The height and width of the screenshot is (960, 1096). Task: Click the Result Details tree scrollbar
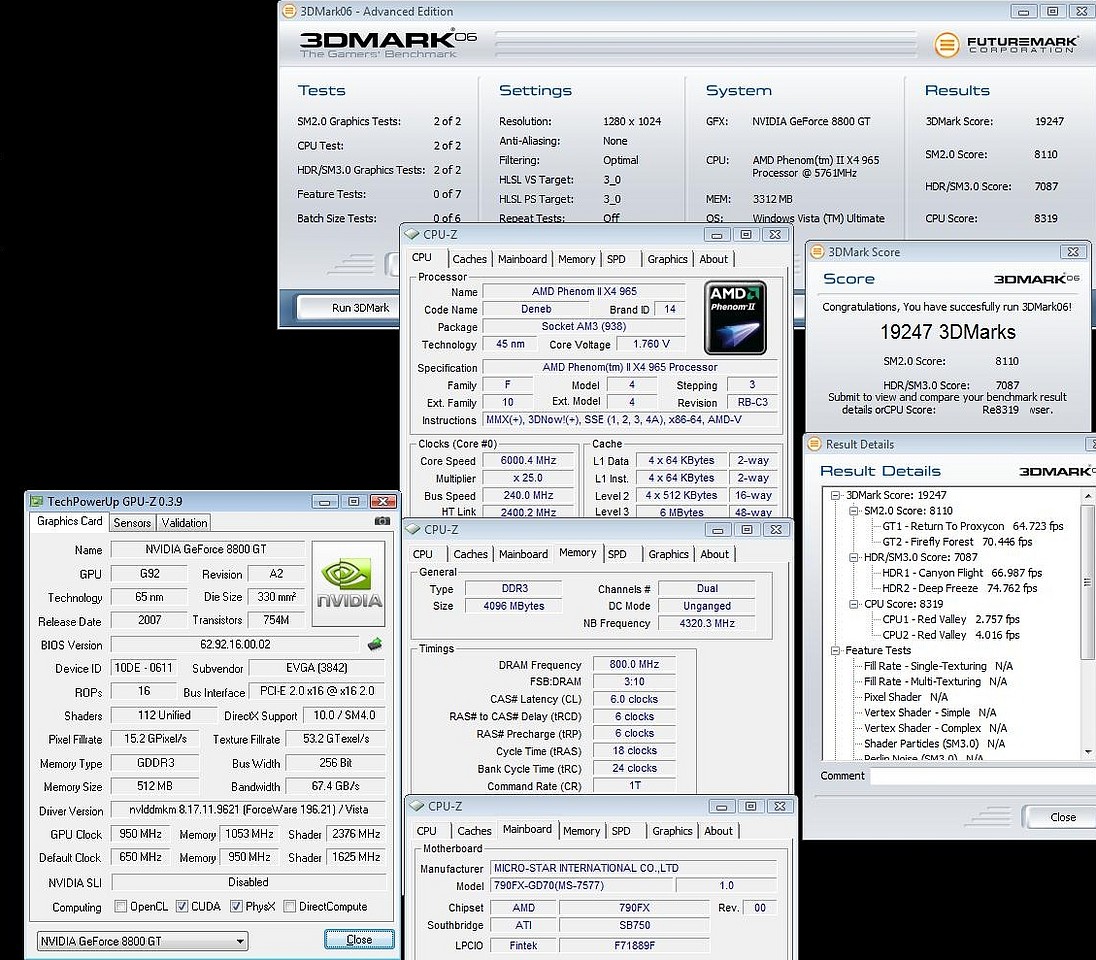point(1087,580)
